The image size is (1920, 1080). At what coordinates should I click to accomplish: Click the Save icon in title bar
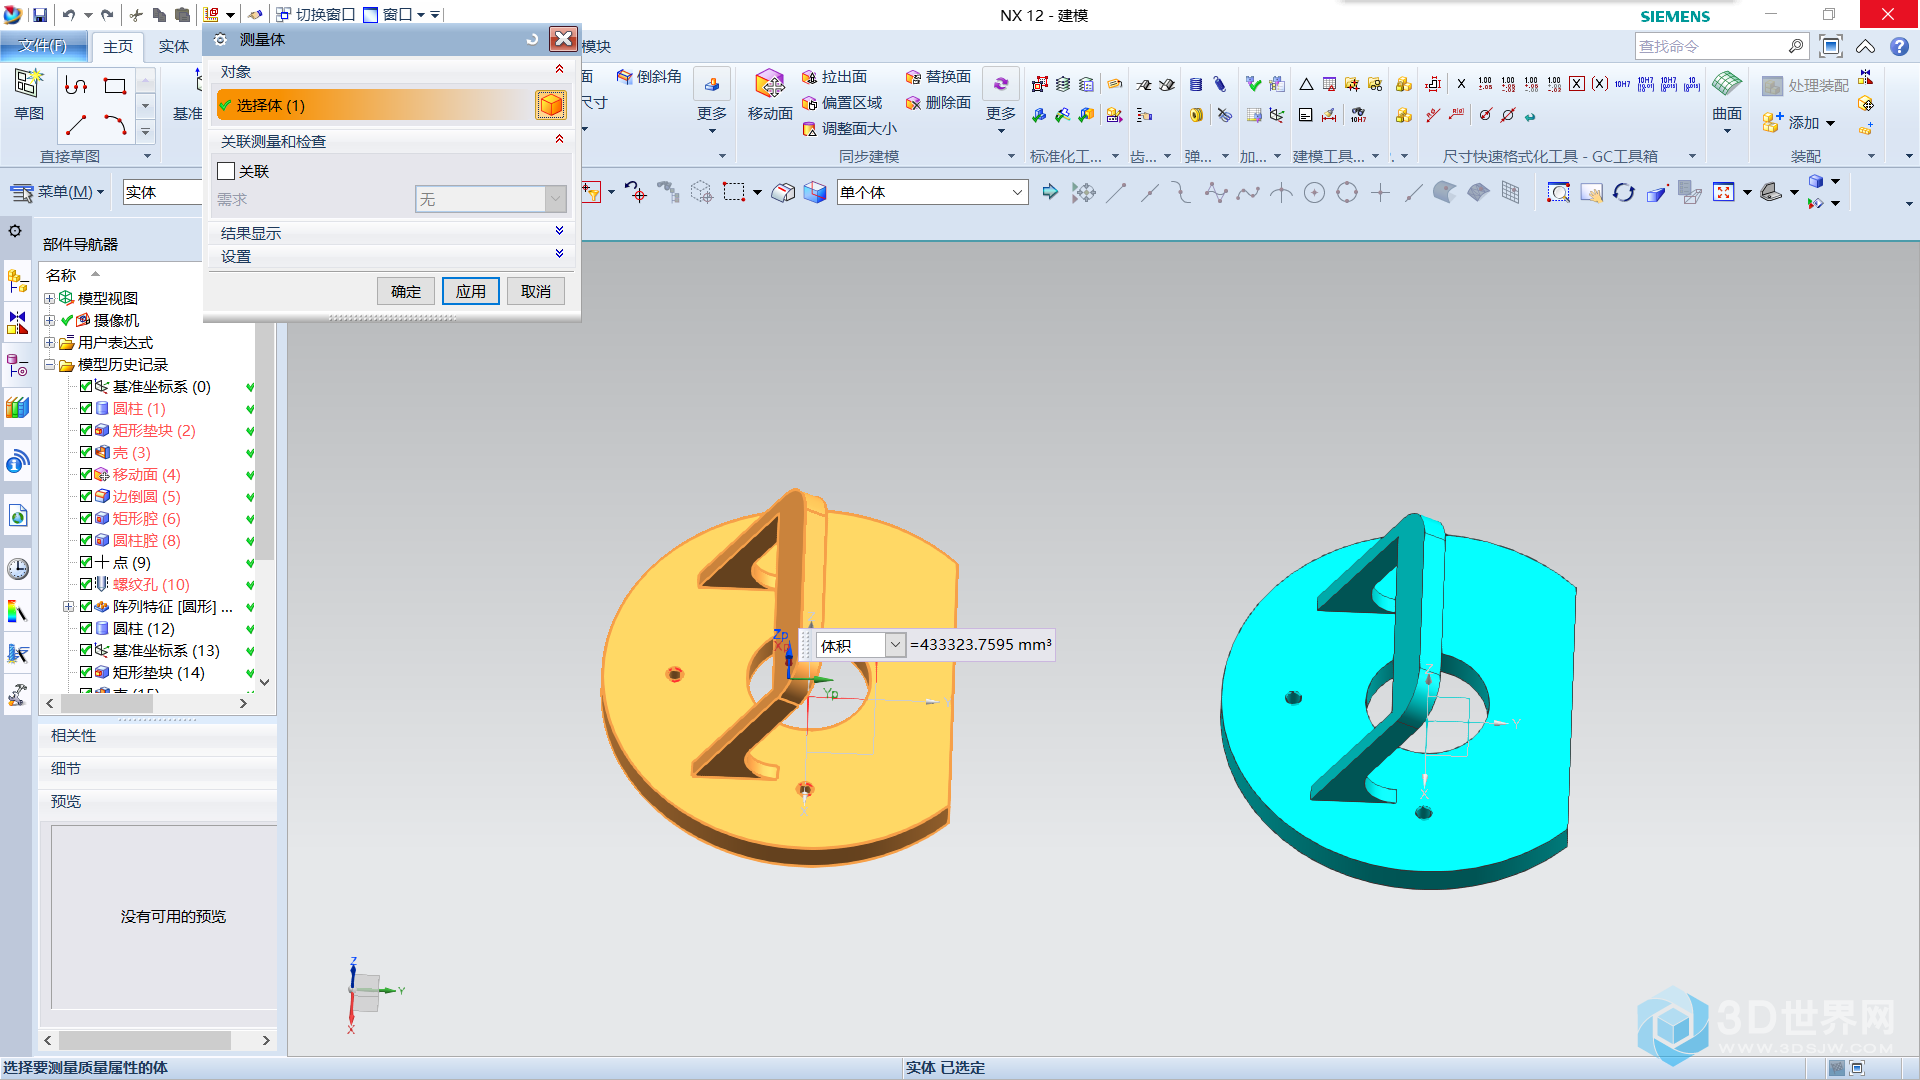[40, 15]
